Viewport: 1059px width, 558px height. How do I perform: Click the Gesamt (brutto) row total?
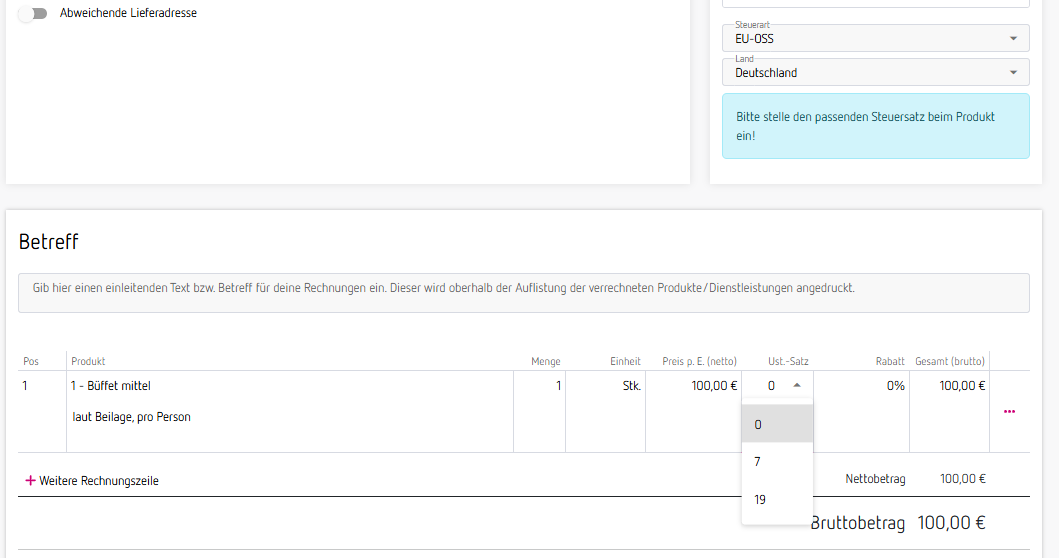tap(962, 386)
